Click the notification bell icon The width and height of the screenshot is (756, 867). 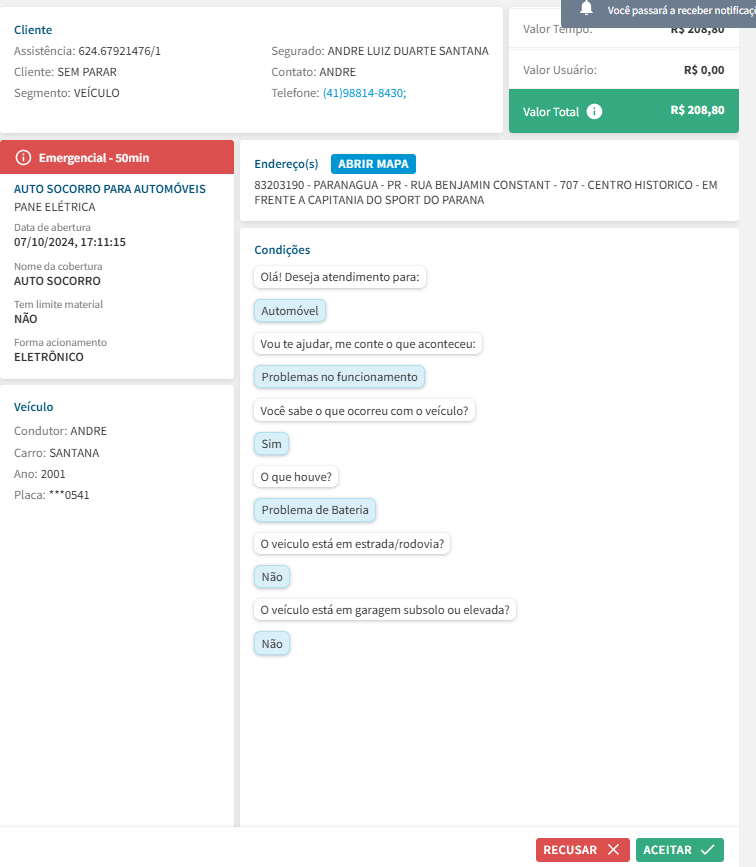[587, 9]
